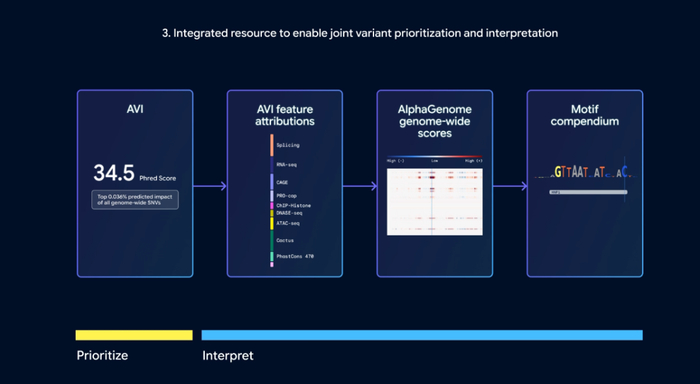This screenshot has height=384, width=700.
Task: Click the dark navy RNA-seq color segment
Action: pyautogui.click(x=272, y=165)
